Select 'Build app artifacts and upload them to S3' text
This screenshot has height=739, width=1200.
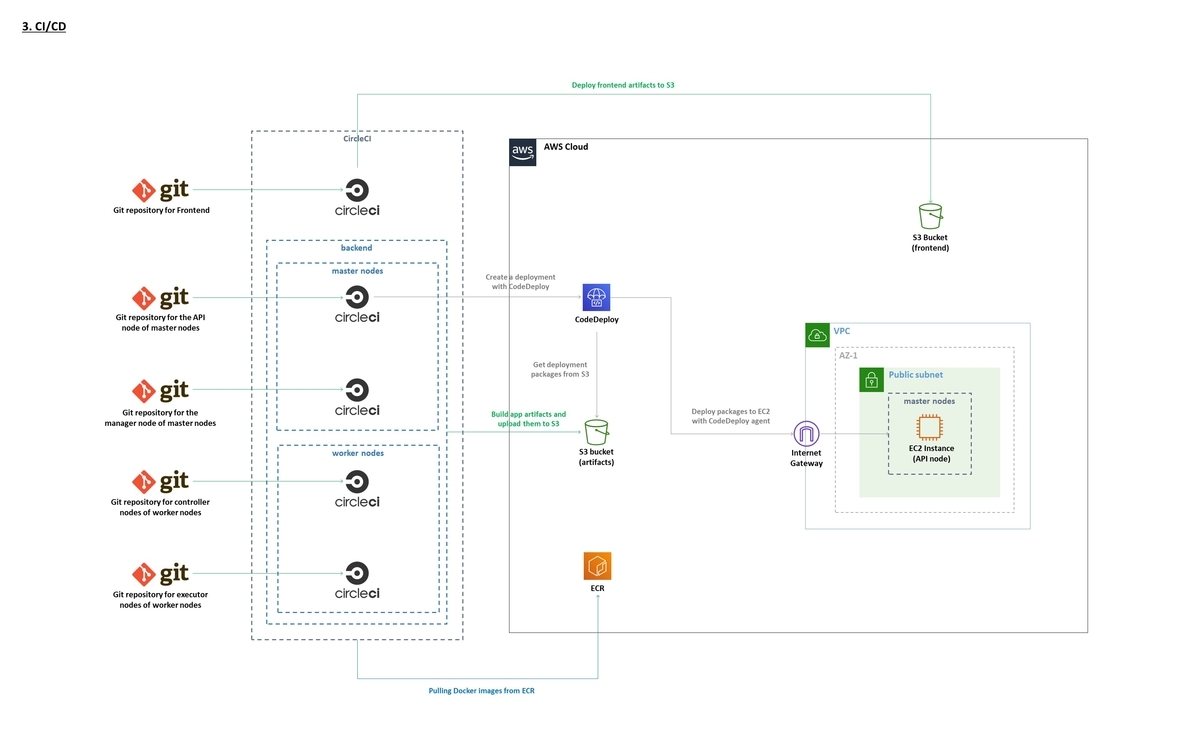coord(528,419)
